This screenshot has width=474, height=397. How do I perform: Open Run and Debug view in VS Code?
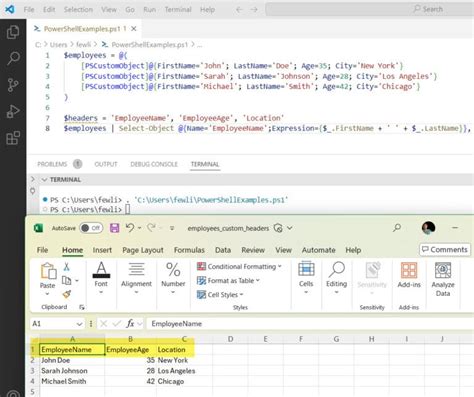pyautogui.click(x=13, y=111)
